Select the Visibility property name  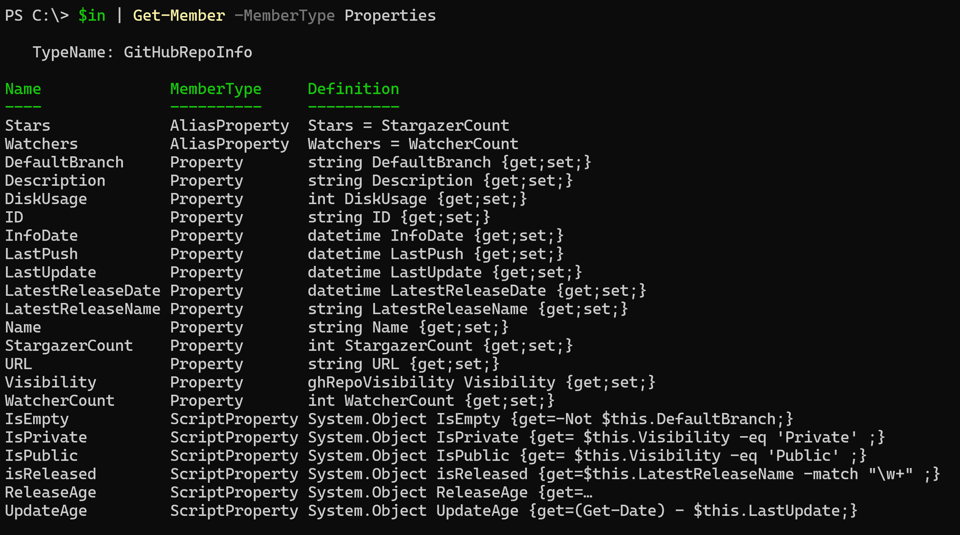(50, 383)
